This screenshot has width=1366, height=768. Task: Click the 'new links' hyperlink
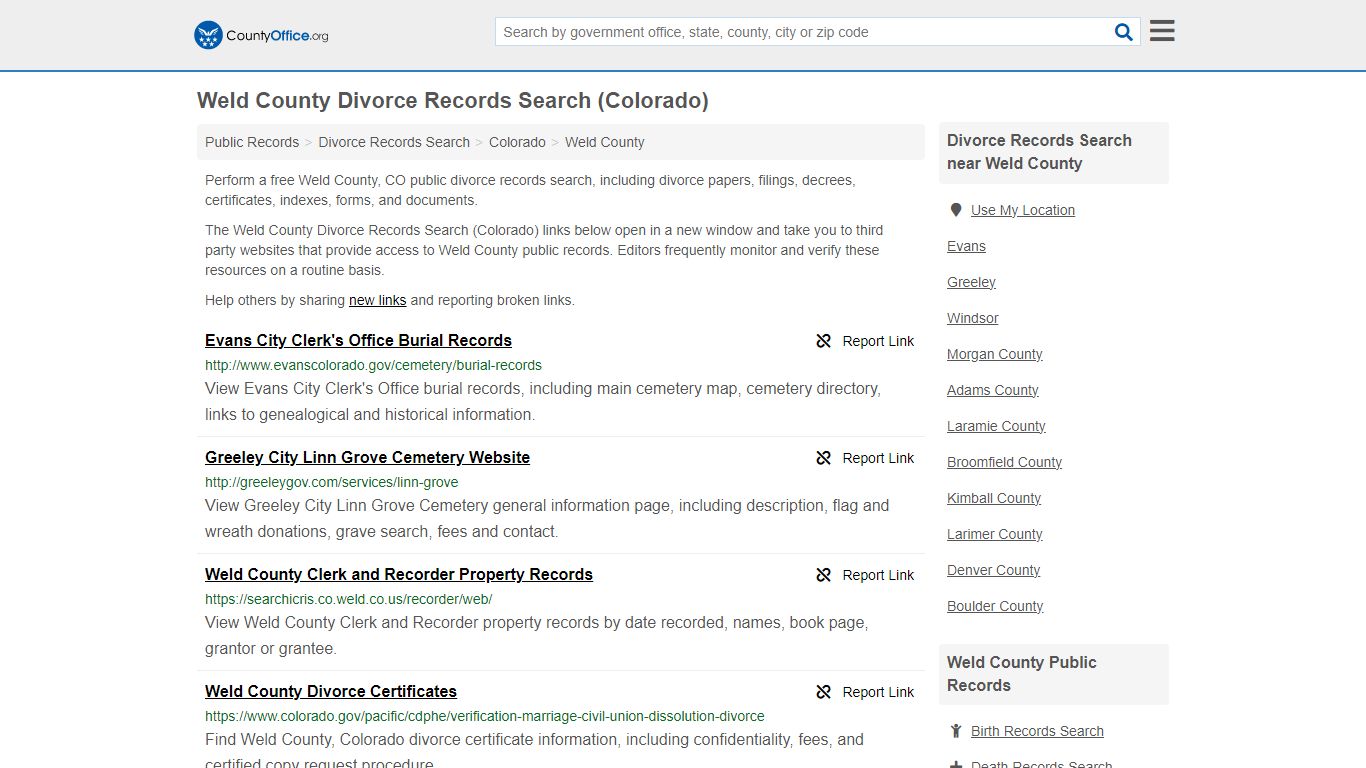tap(377, 300)
